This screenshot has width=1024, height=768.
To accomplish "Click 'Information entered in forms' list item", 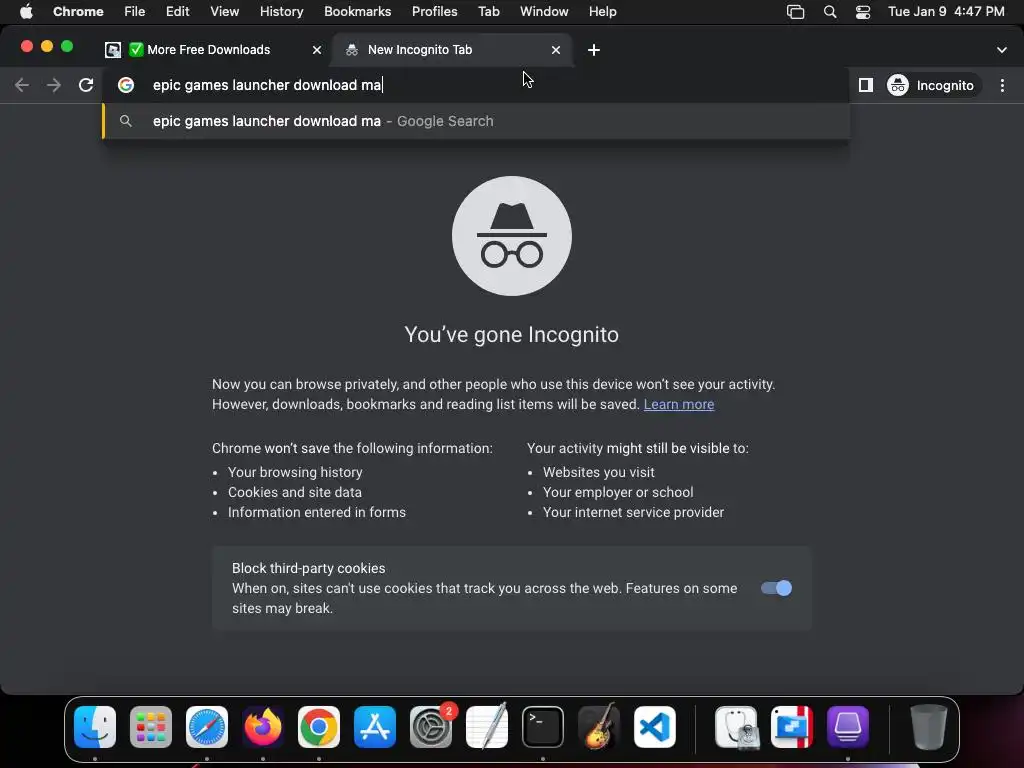I will click(317, 513).
